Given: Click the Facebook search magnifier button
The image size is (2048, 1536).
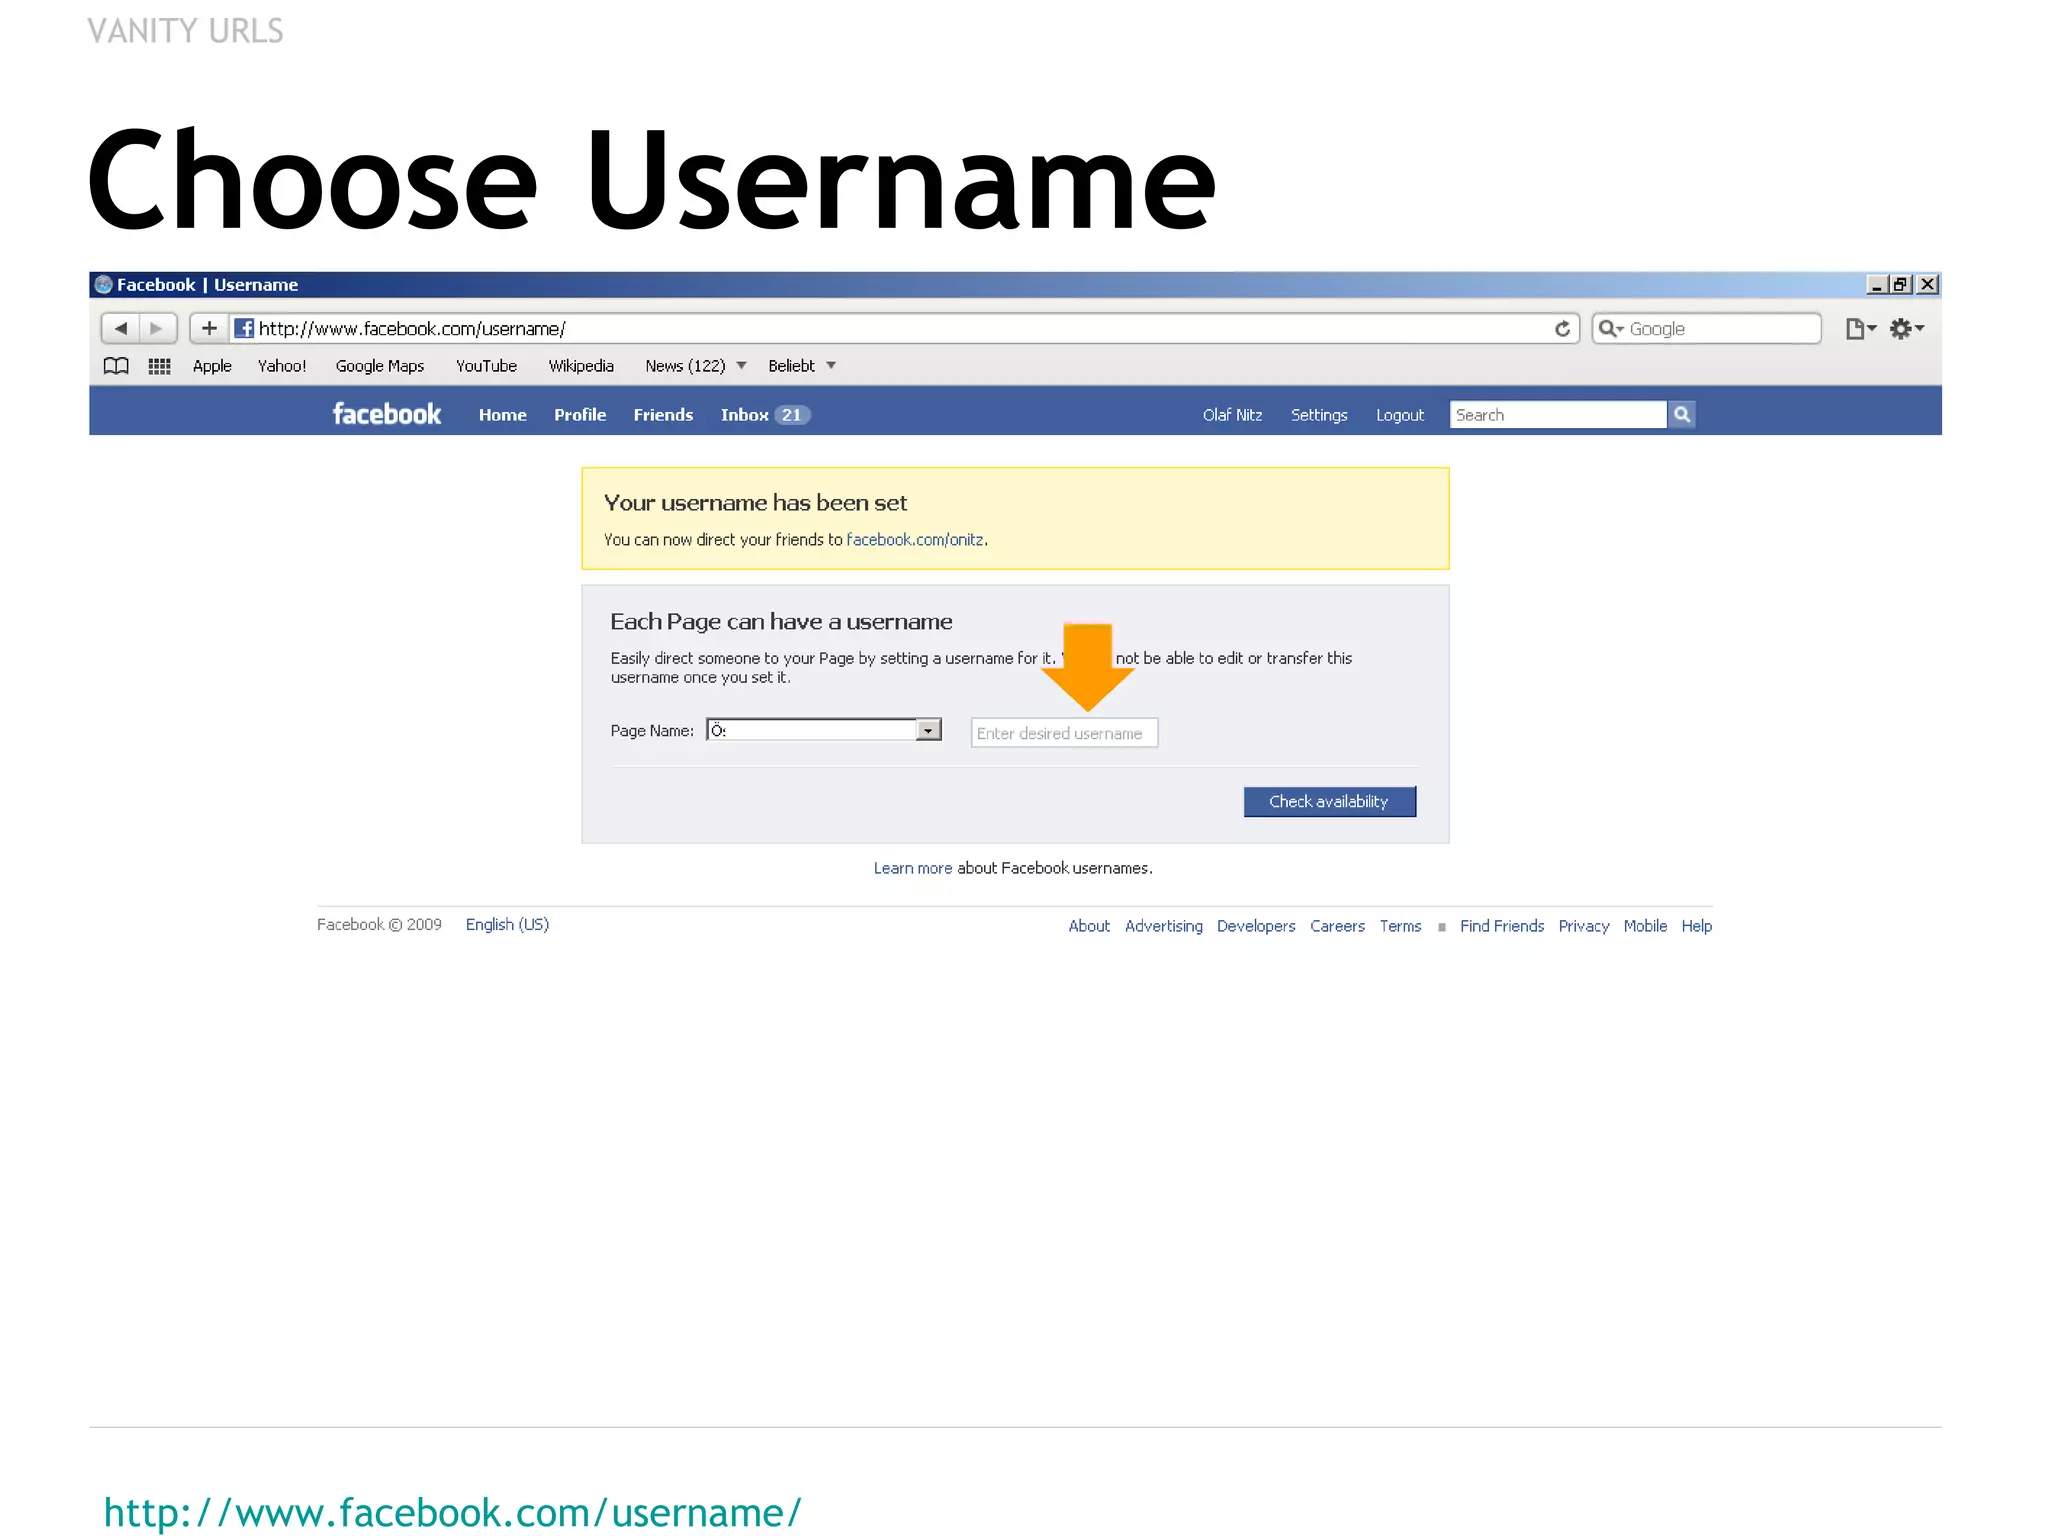Looking at the screenshot, I should pos(1682,414).
